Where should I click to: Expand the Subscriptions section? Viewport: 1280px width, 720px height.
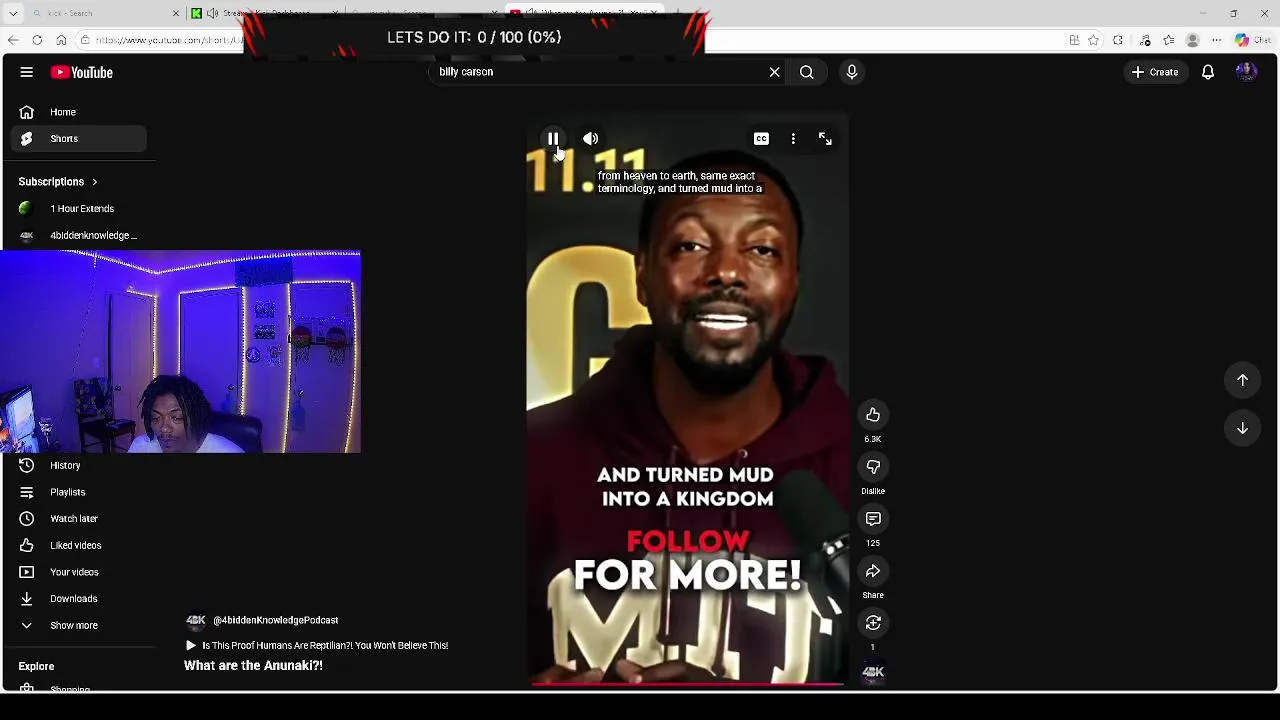(x=58, y=182)
